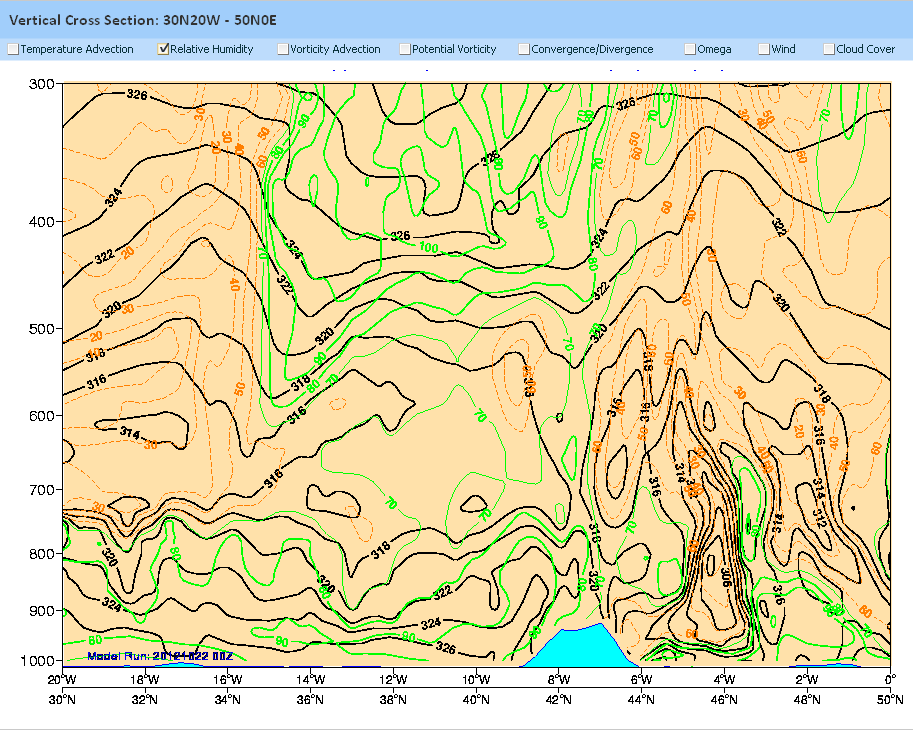This screenshot has height=730, width=913.
Task: Enable the Temperature Advection checkbox
Action: (13, 49)
